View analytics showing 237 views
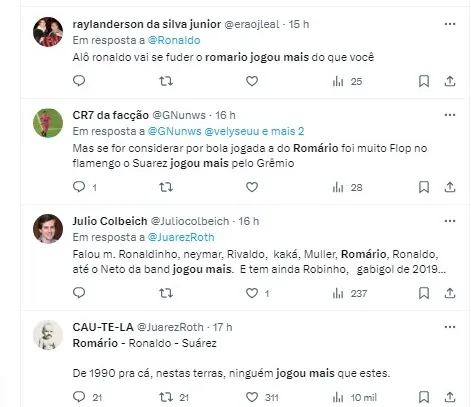The width and height of the screenshot is (471, 407). pyautogui.click(x=349, y=293)
